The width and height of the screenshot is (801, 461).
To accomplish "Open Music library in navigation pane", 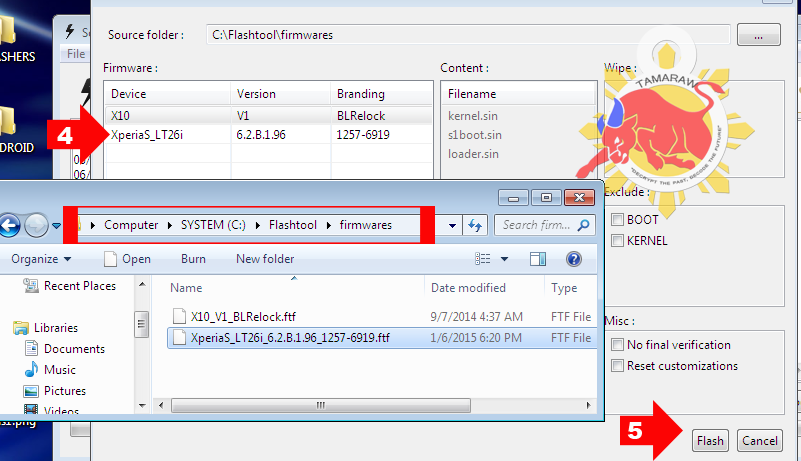I will coord(50,370).
